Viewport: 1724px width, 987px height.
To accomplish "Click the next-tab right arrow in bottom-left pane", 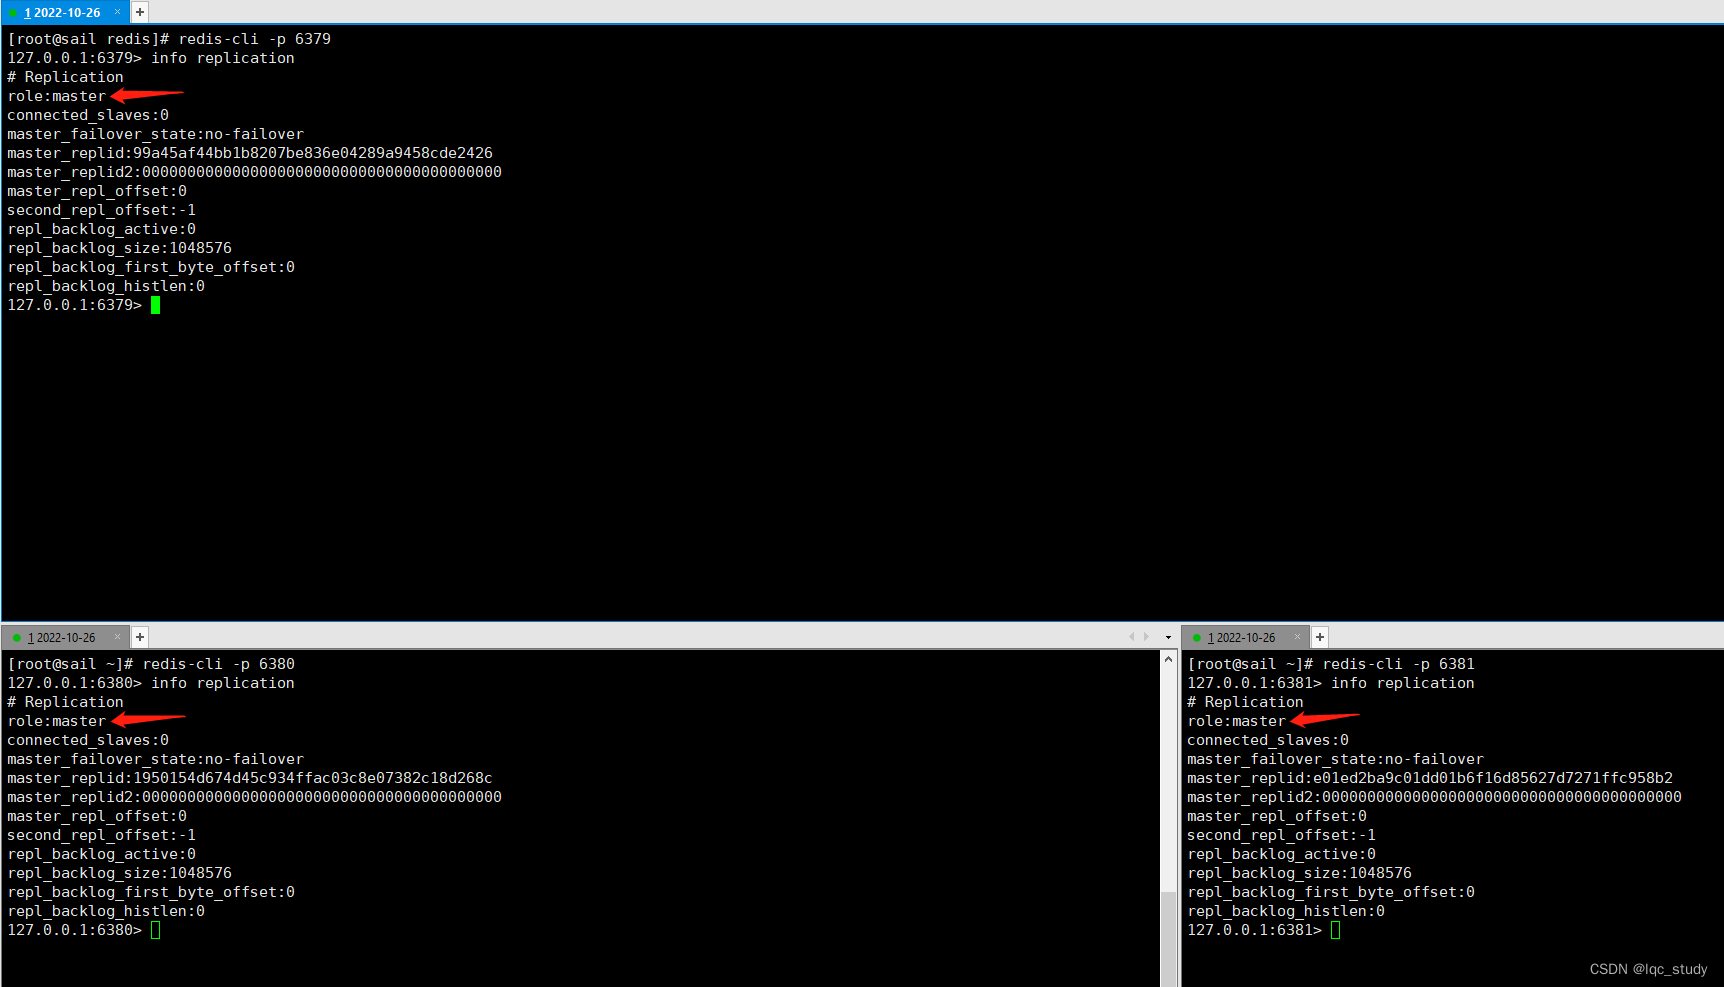I will pyautogui.click(x=1146, y=637).
